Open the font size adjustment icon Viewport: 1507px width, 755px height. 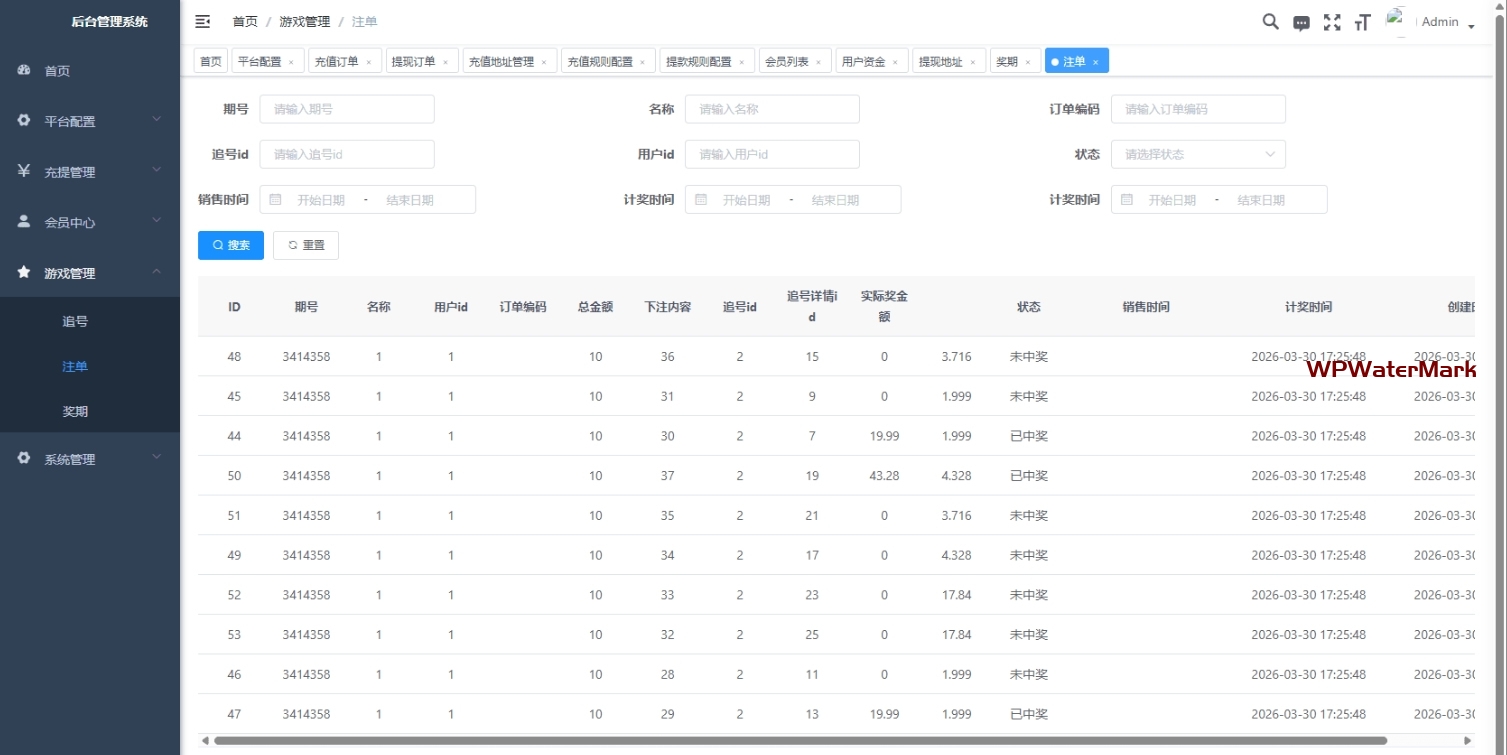coord(1362,23)
